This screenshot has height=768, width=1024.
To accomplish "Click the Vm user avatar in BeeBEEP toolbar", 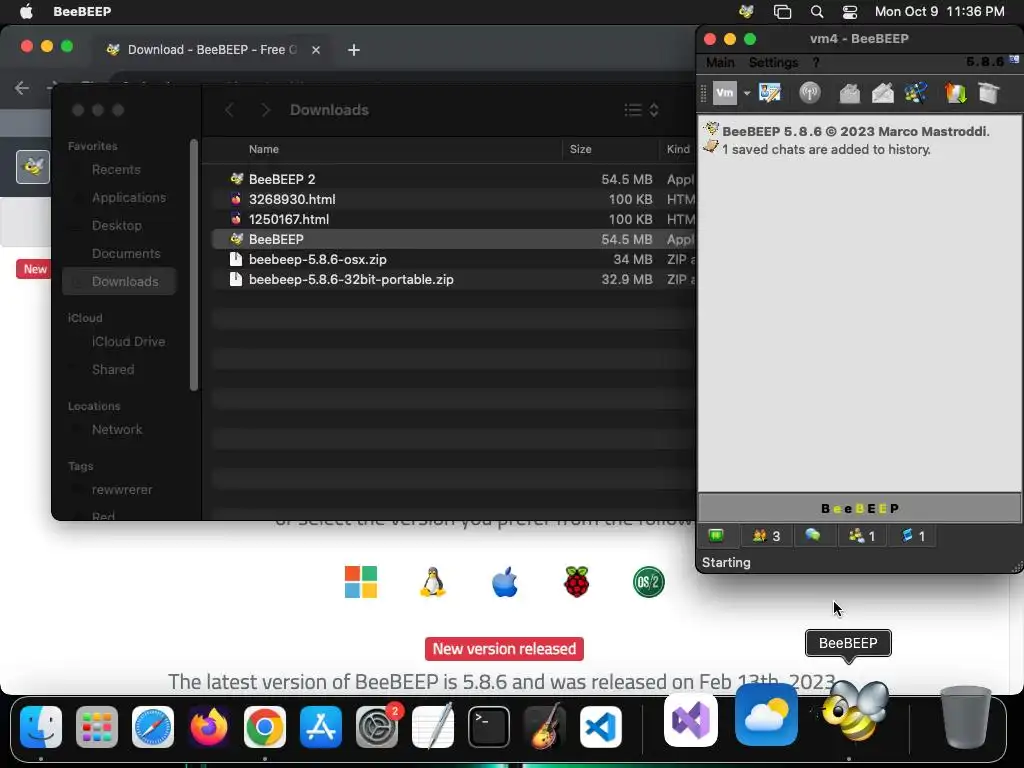I will click(725, 93).
